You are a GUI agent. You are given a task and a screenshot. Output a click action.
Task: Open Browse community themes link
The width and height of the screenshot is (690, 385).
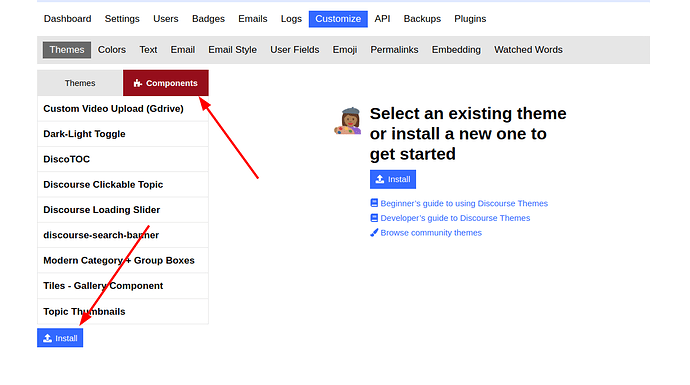431,233
